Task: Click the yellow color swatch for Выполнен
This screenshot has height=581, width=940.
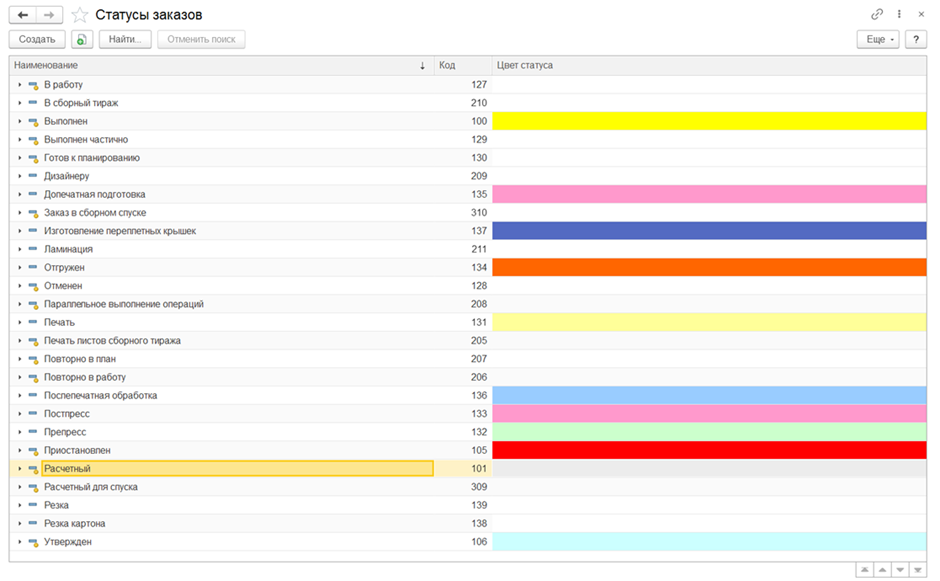Action: tap(709, 121)
